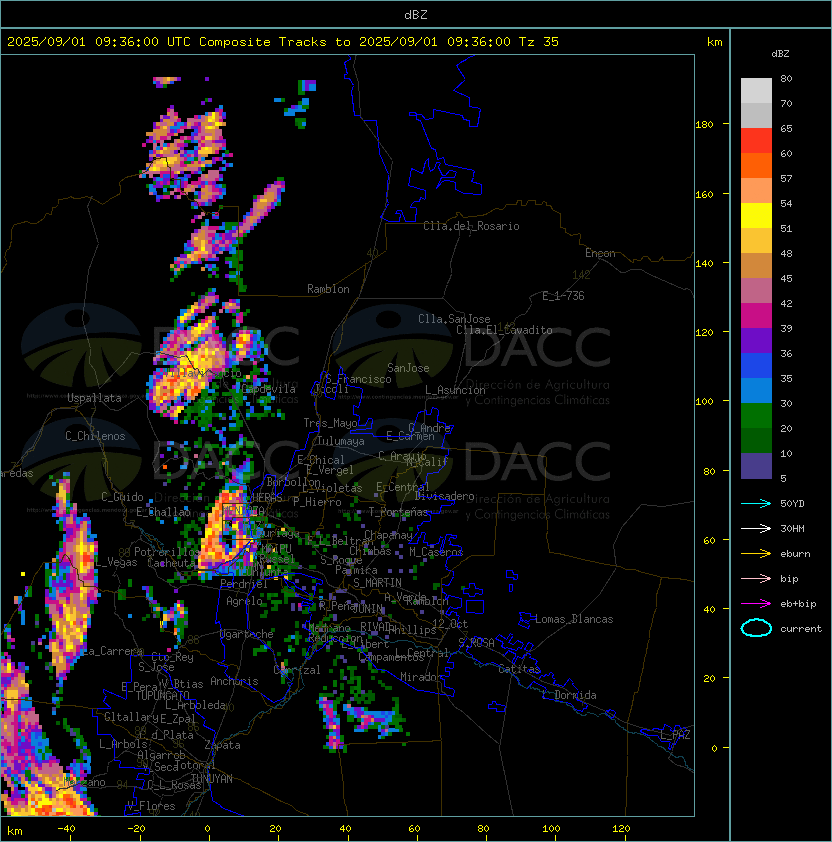Pick the magenta swatch between 42 and 39
Viewport: 832px width, 842px height.
pos(756,316)
